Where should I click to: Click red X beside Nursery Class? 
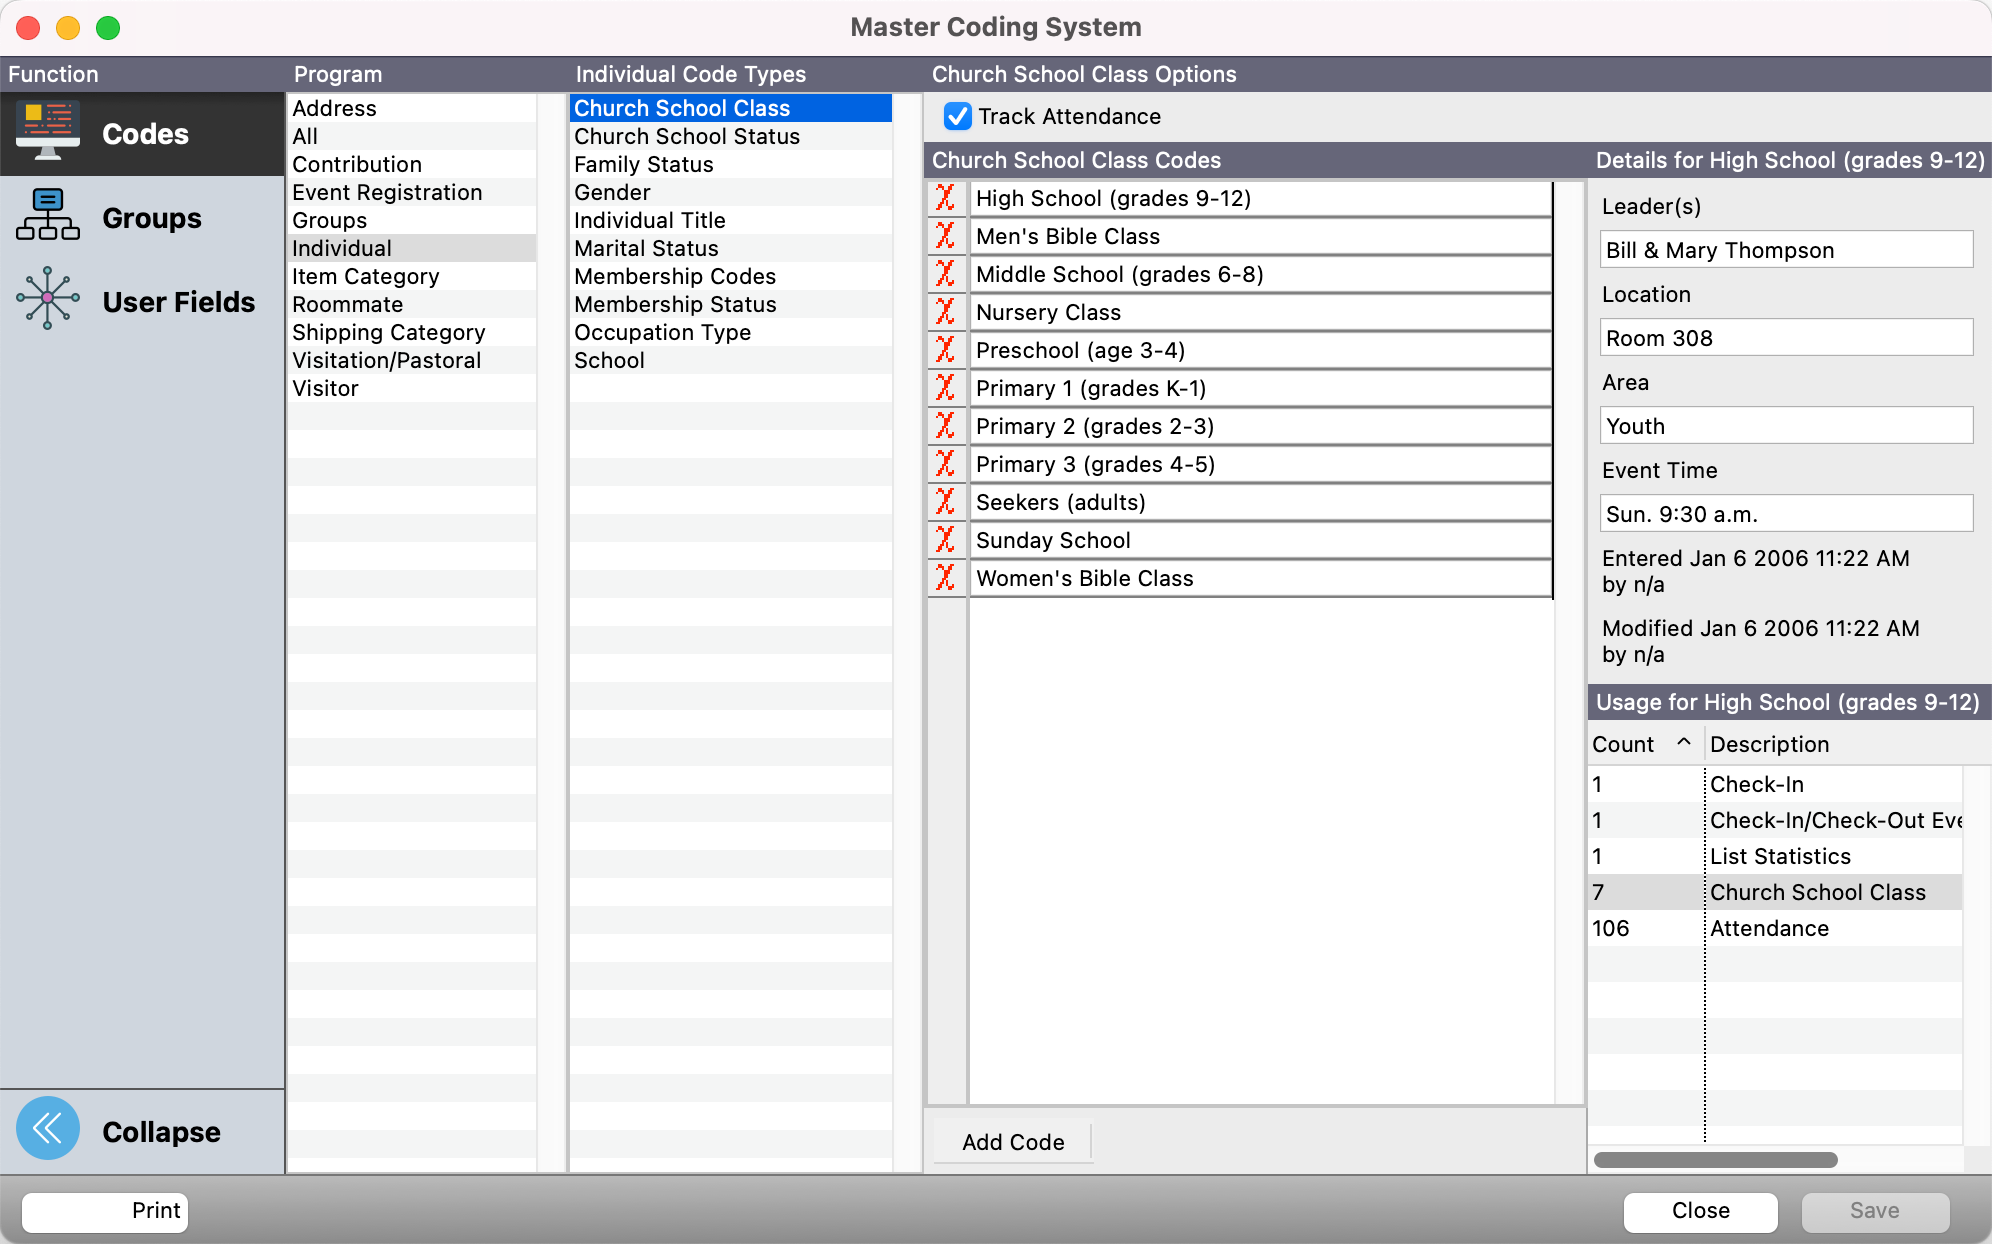pyautogui.click(x=945, y=312)
